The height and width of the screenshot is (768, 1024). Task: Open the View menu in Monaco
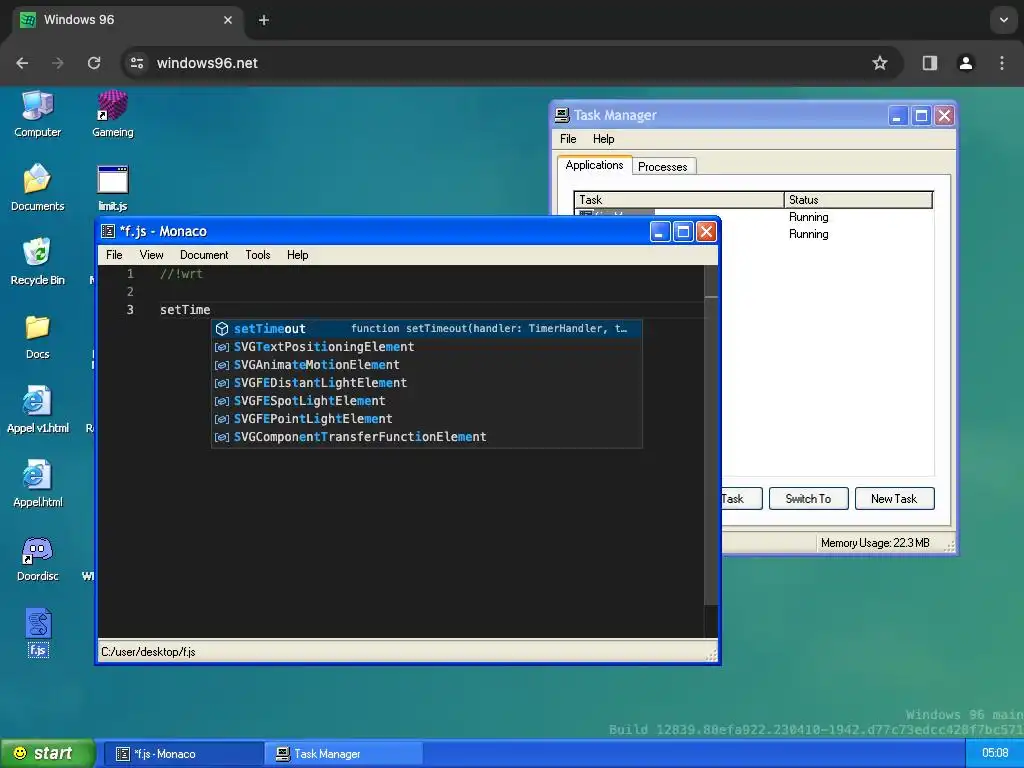point(152,255)
